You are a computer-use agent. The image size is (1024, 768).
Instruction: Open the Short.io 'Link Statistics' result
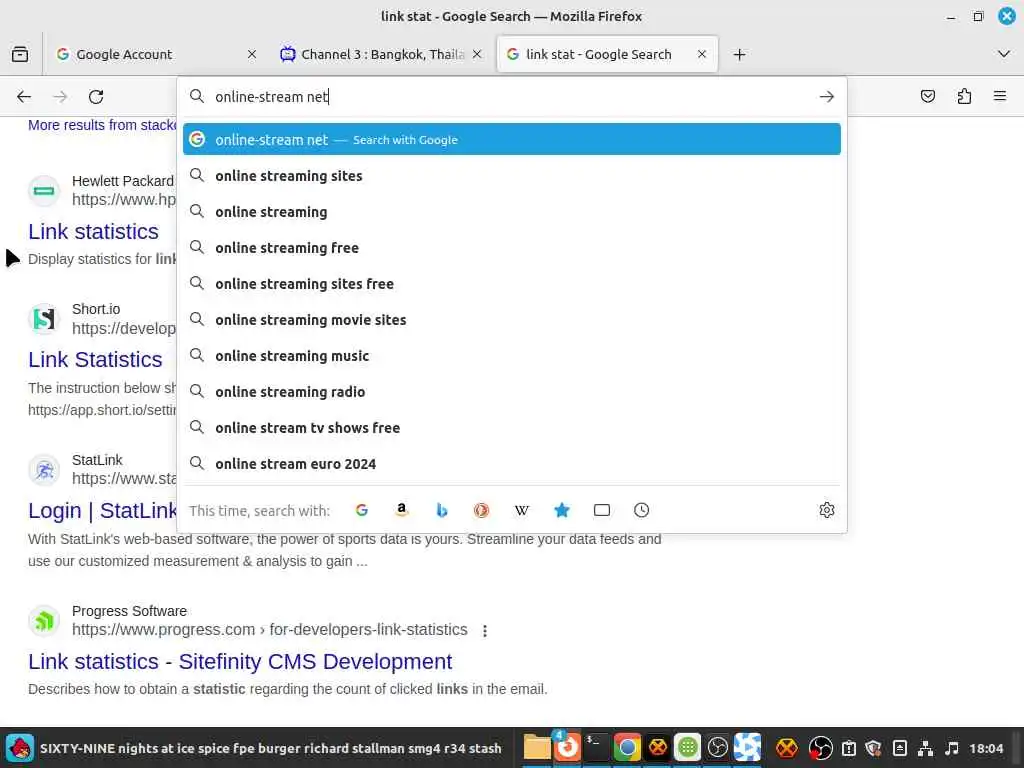(x=95, y=360)
